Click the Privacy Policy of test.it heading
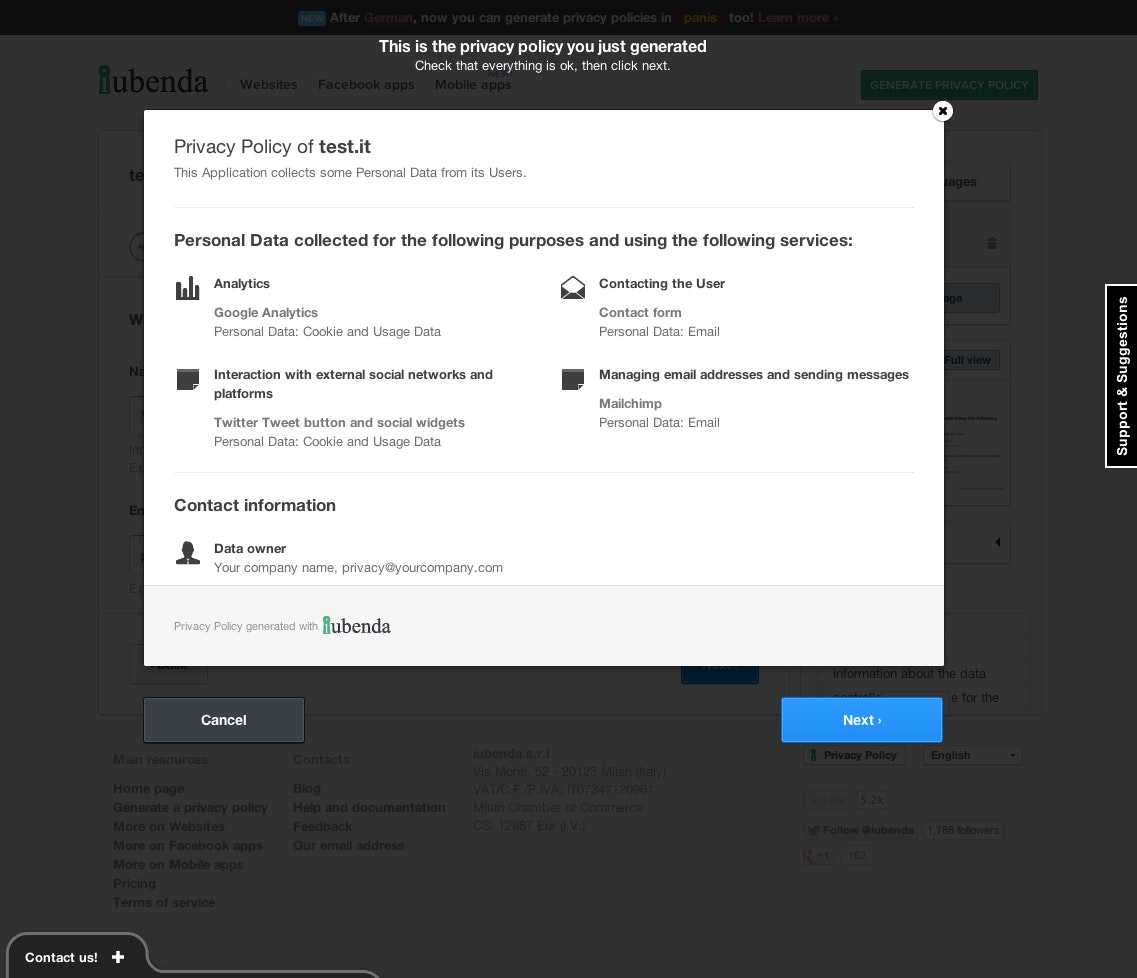Viewport: 1137px width, 978px height. coord(273,146)
